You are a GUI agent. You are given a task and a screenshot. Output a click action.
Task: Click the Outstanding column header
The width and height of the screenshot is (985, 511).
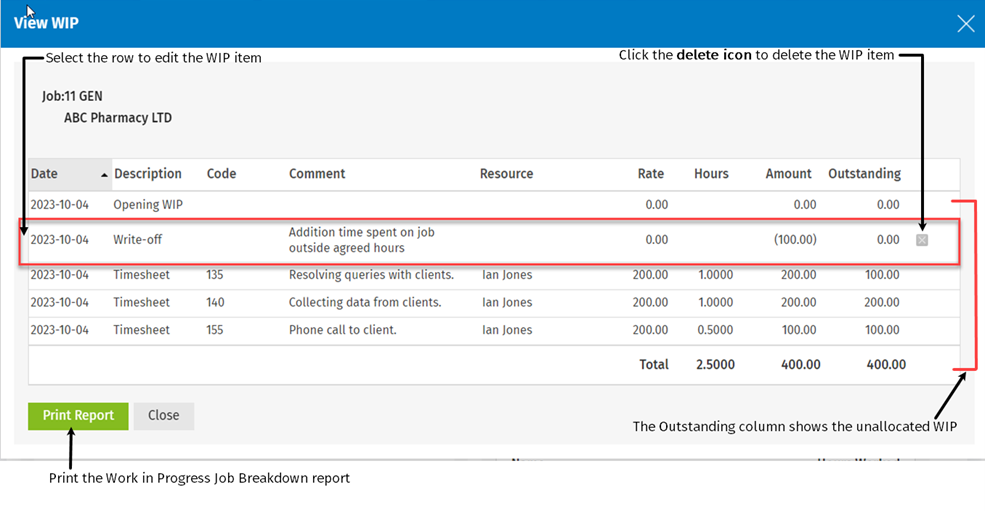pos(864,174)
